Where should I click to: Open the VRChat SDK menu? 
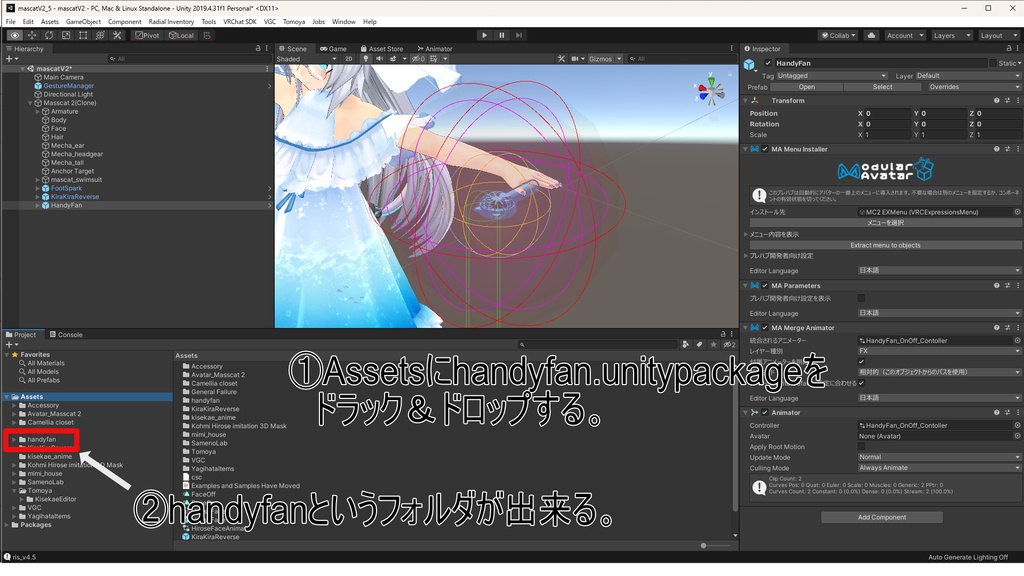[241, 20]
